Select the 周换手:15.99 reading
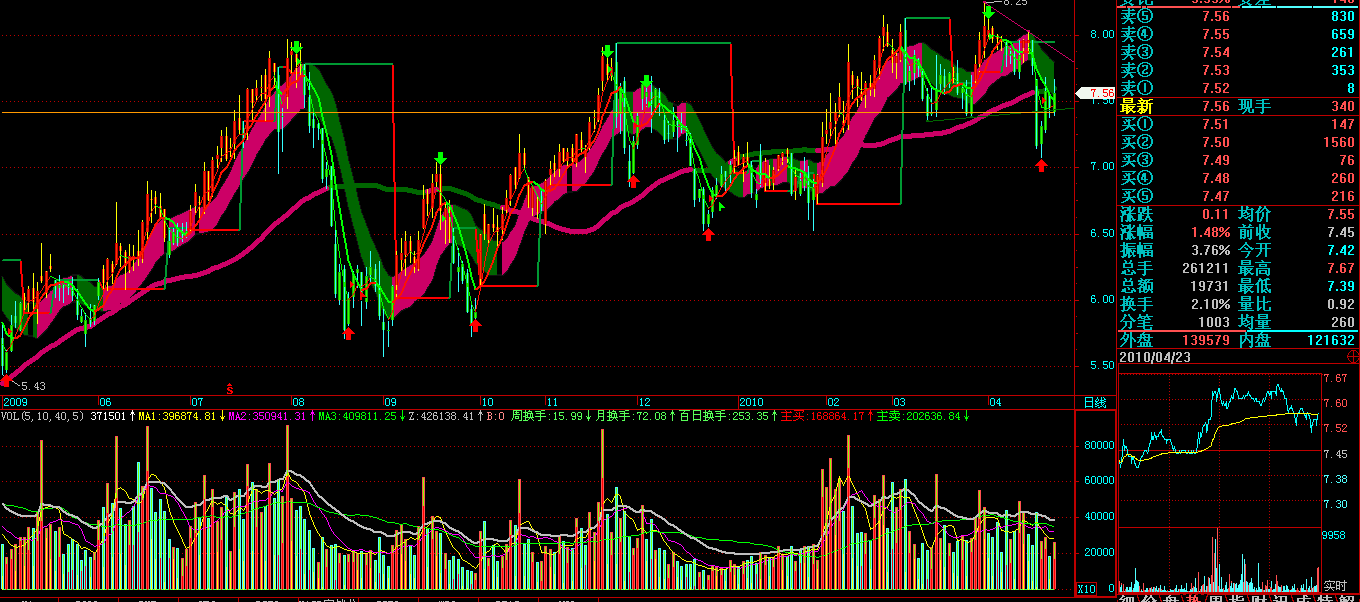Screen dimensions: 1360x602 point(547,416)
